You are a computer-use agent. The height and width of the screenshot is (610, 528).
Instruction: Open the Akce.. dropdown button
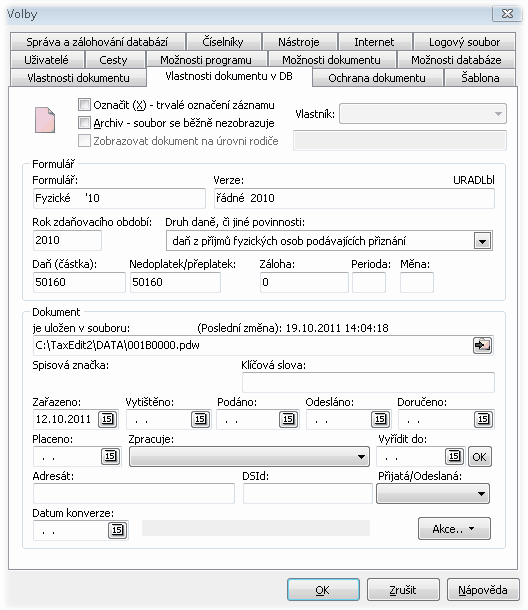[x=454, y=529]
